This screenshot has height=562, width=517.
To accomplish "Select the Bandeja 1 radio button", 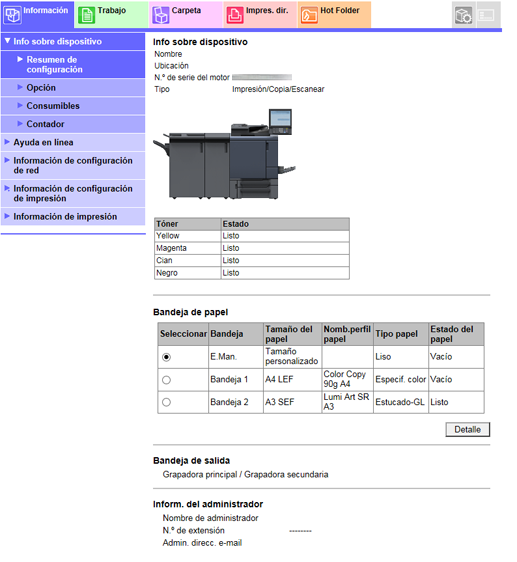I will [166, 380].
